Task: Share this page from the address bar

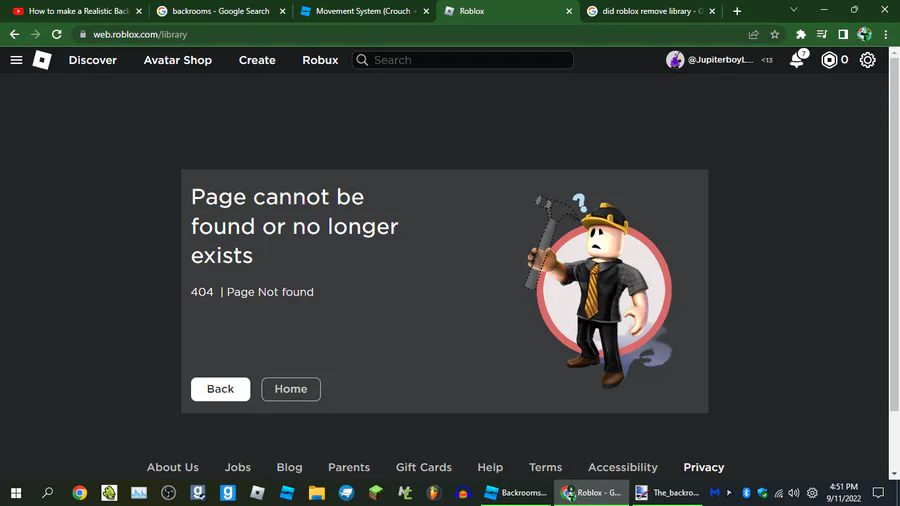Action: [x=754, y=34]
